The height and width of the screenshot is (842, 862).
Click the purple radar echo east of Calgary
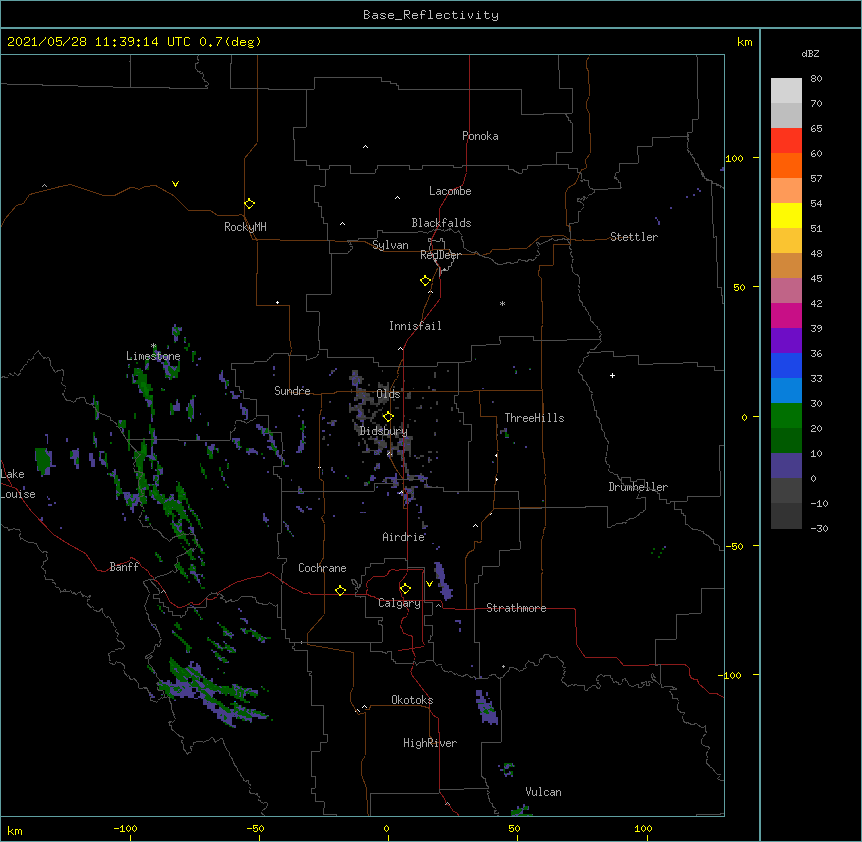point(443,581)
